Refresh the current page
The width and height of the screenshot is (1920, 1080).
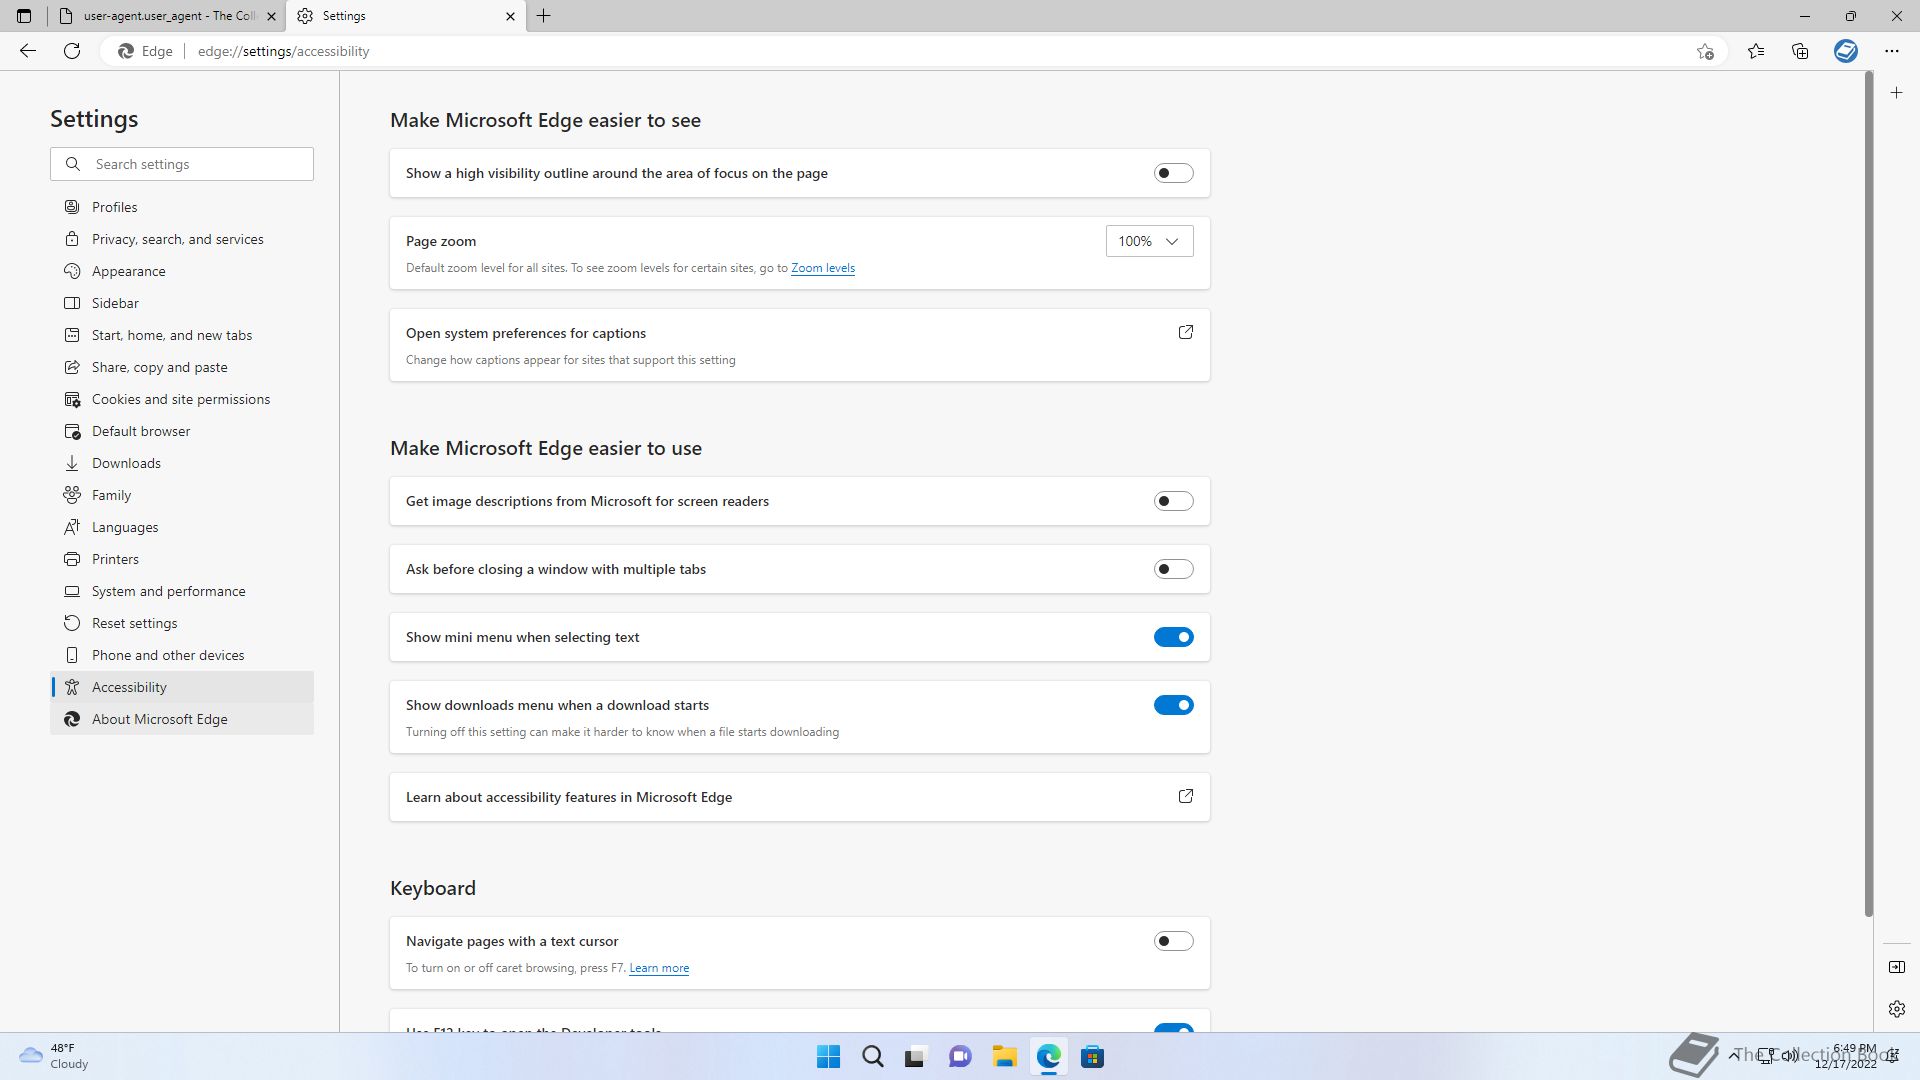pyautogui.click(x=72, y=51)
